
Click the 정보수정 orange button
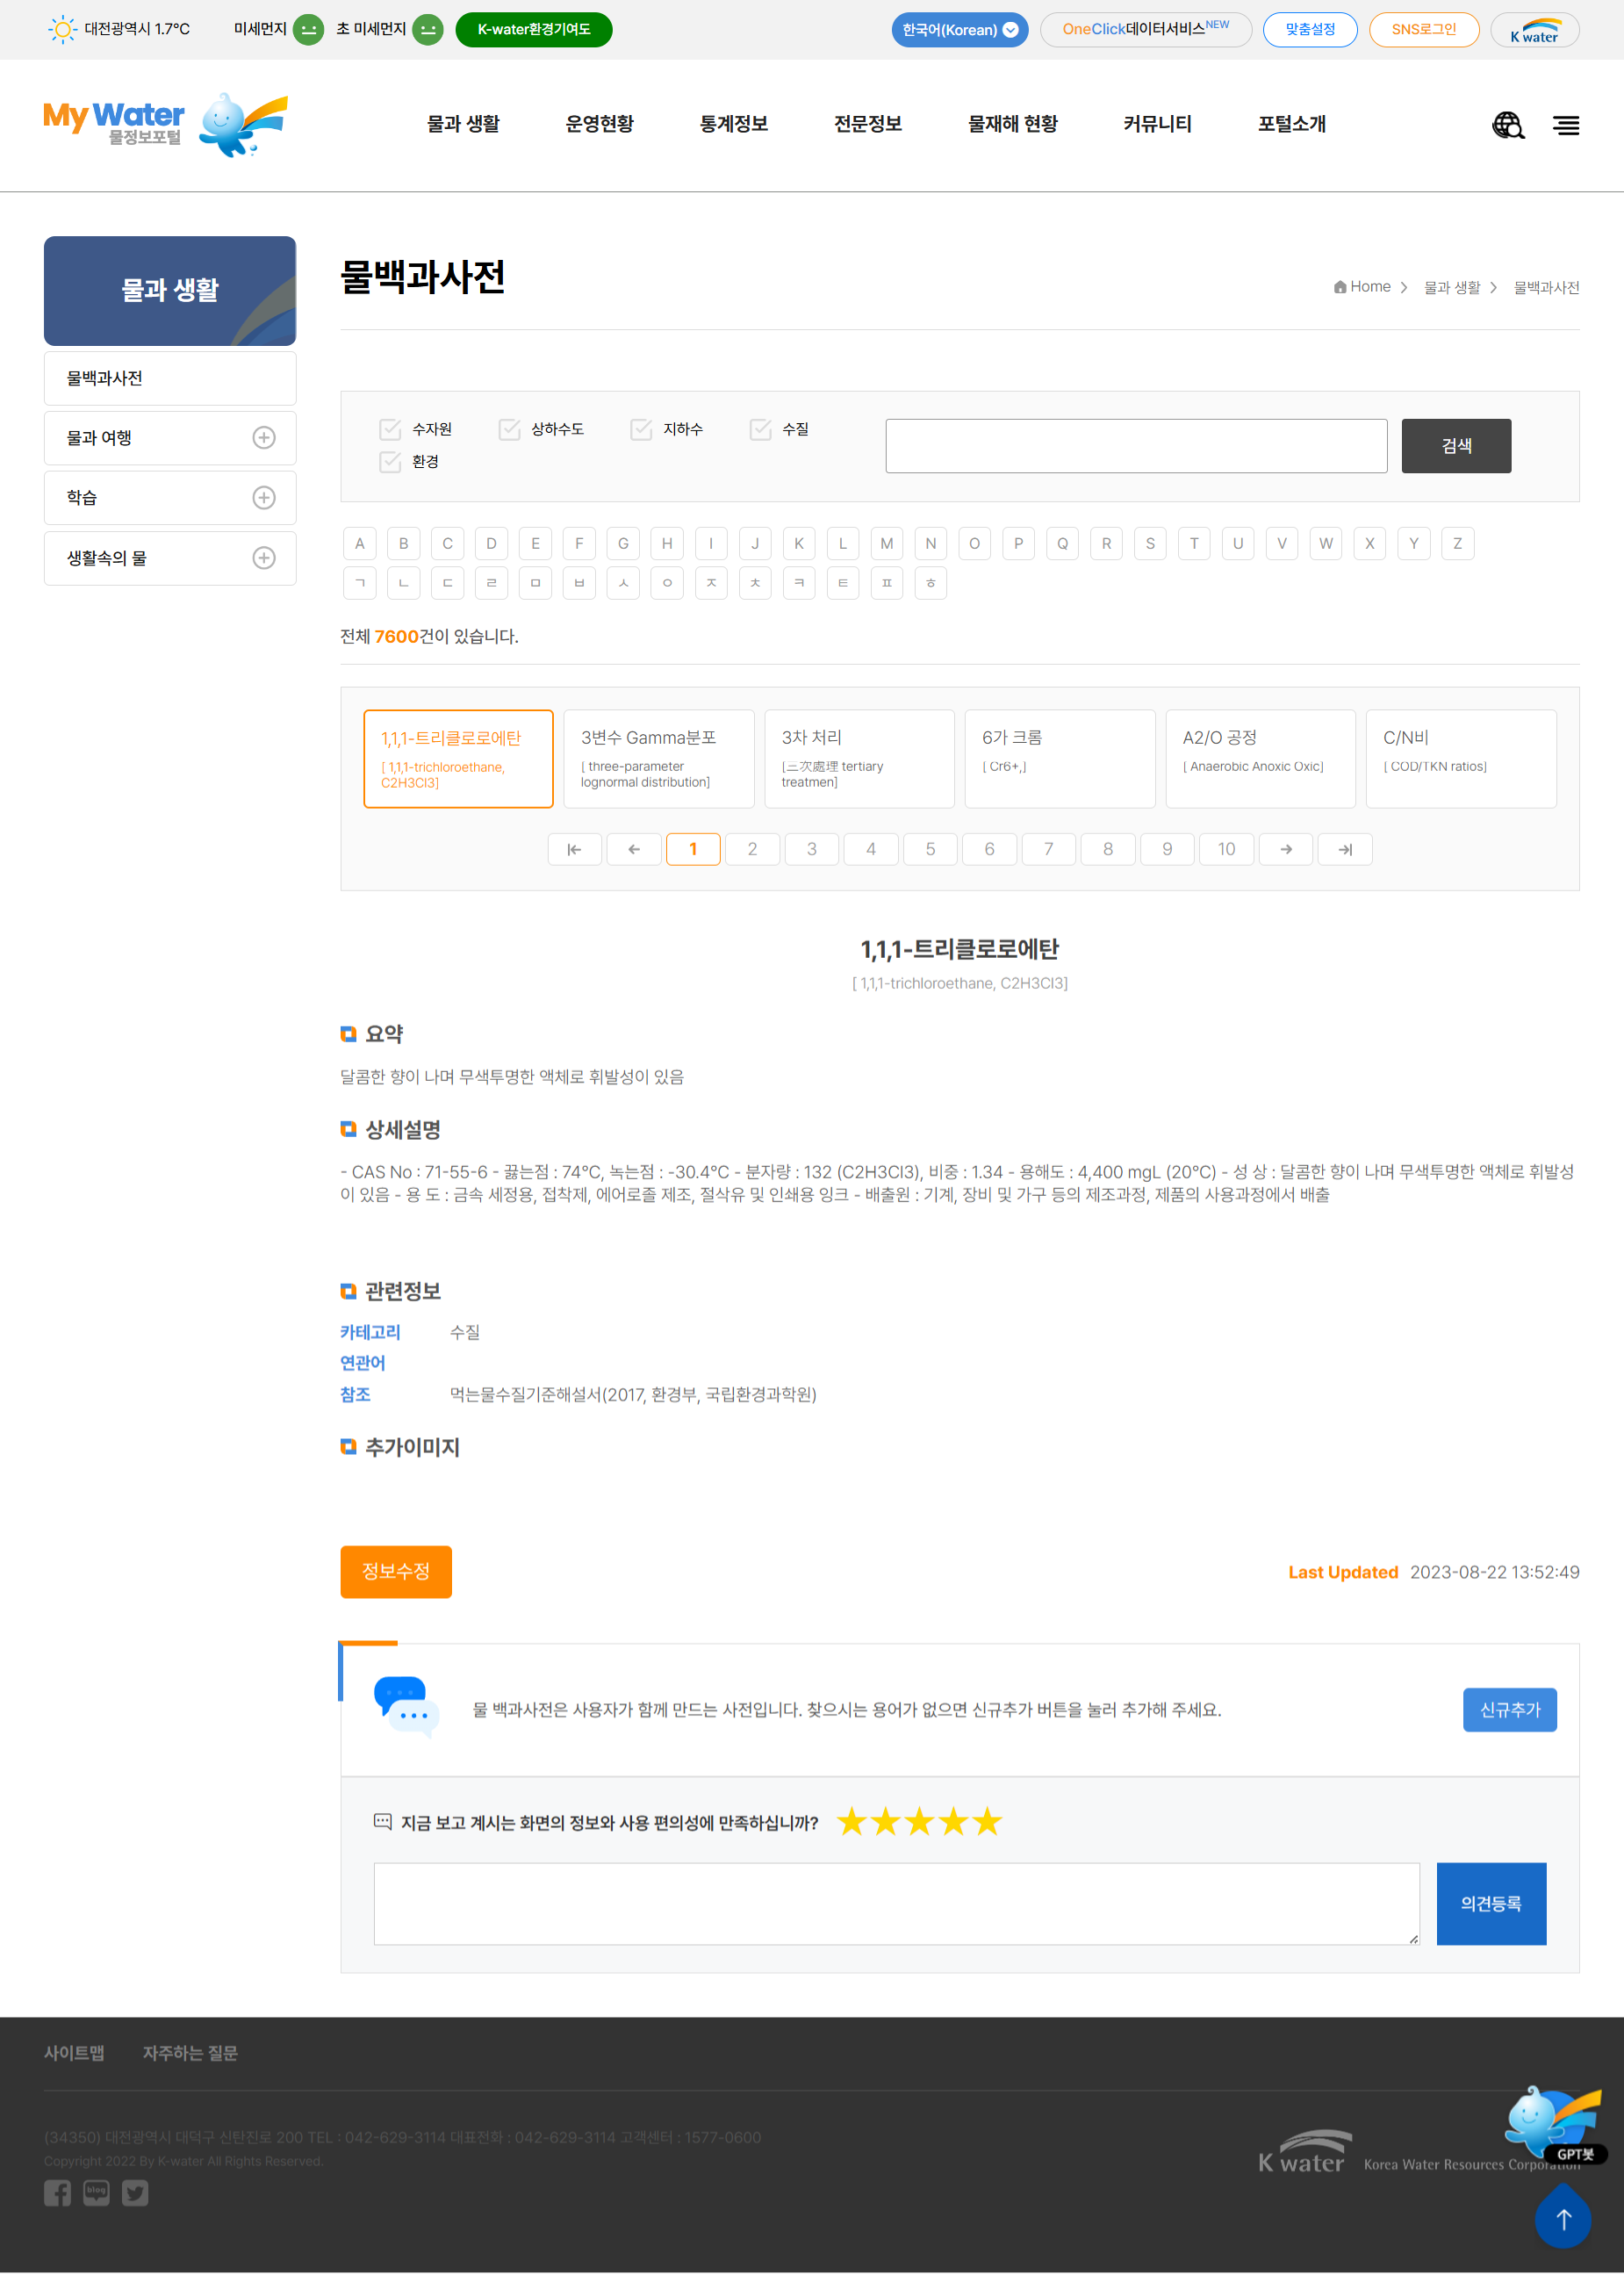tap(396, 1571)
